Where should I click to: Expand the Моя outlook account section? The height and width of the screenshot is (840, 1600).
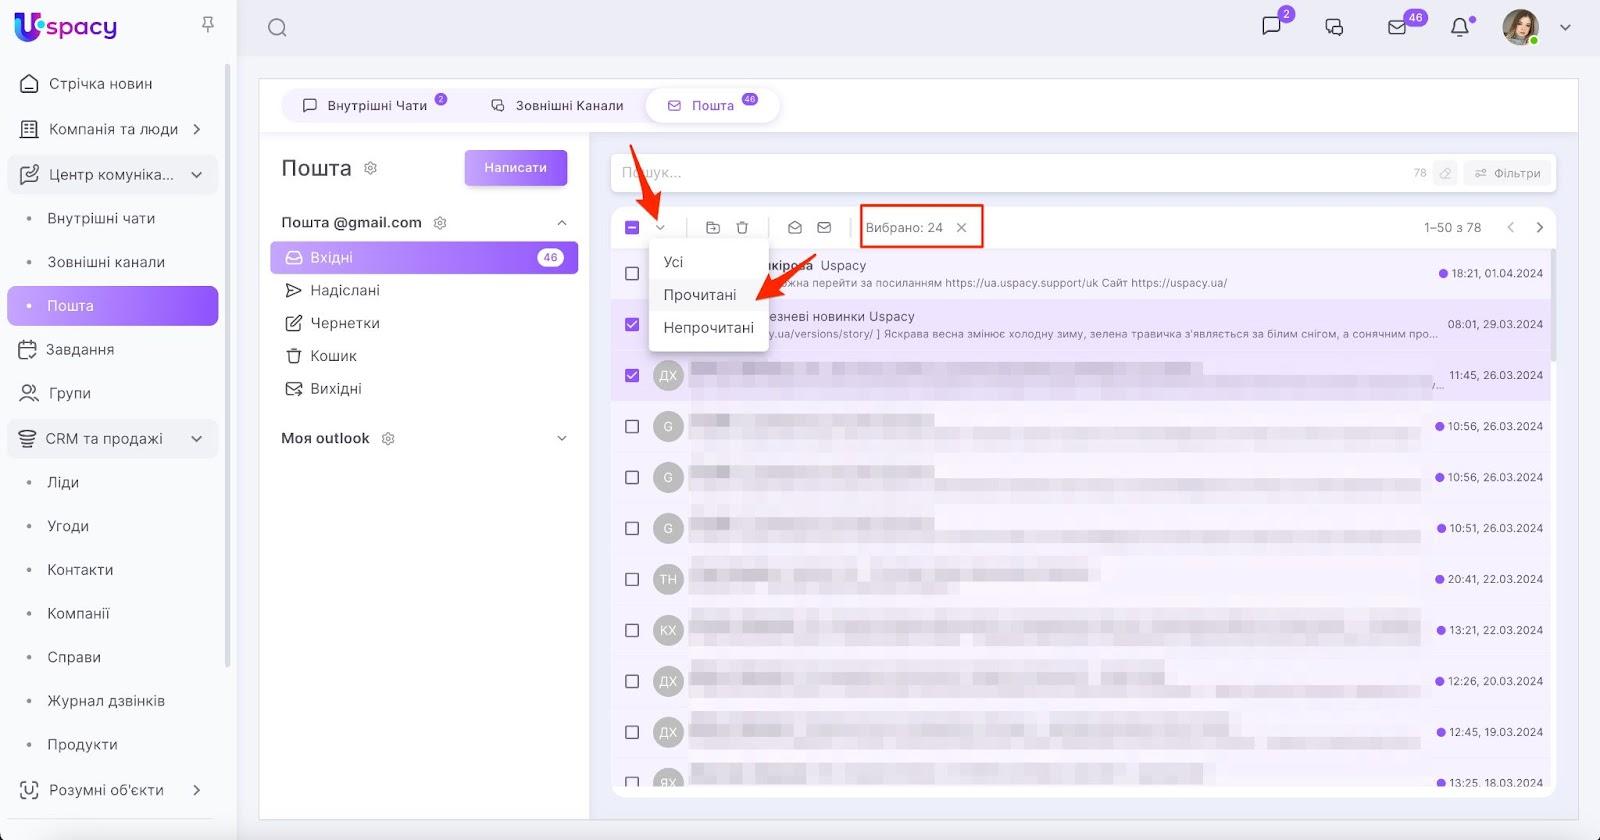tap(561, 438)
